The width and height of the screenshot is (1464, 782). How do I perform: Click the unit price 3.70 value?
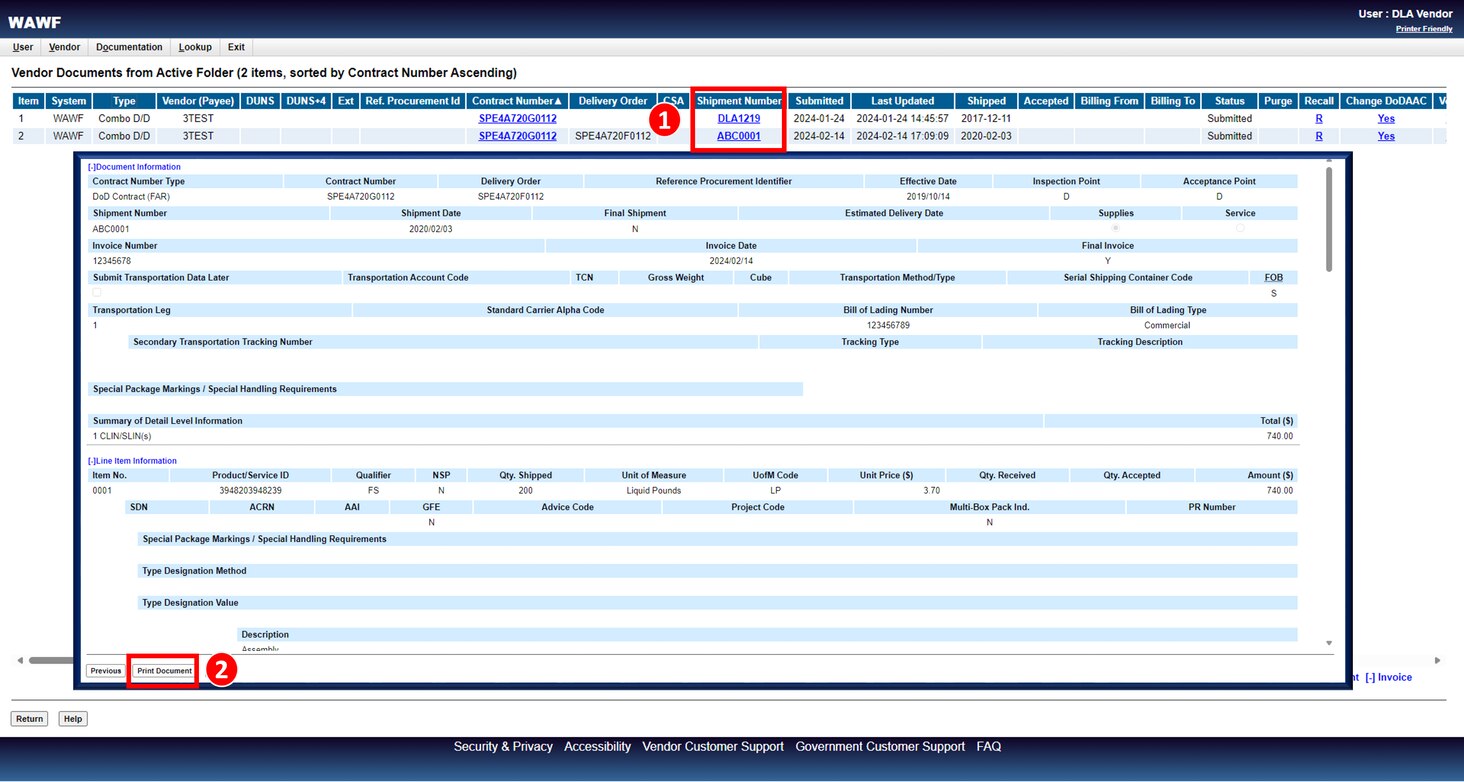[x=931, y=491]
